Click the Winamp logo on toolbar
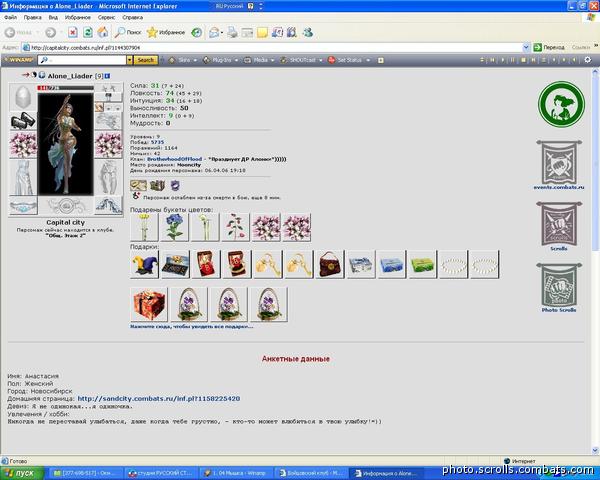Screen dimensions: 600x480 pos(19,60)
